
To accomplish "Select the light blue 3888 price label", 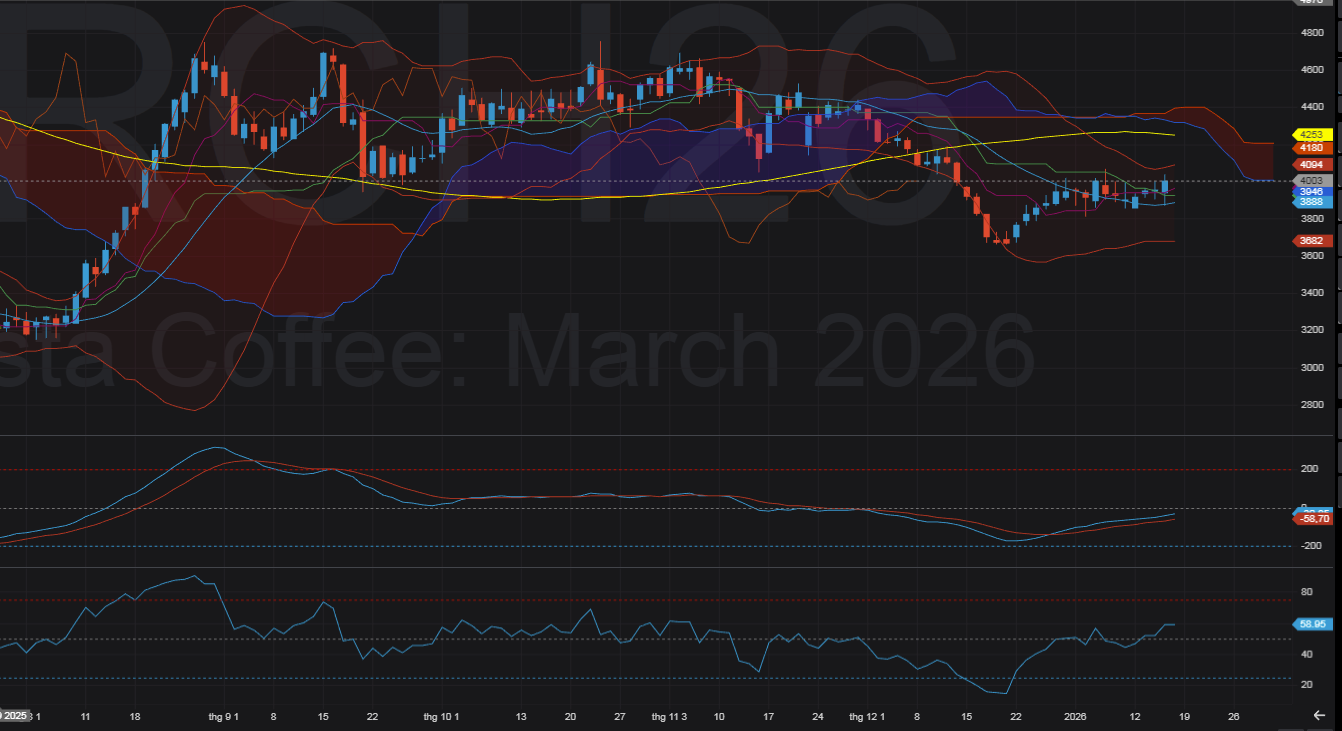I will [1309, 201].
